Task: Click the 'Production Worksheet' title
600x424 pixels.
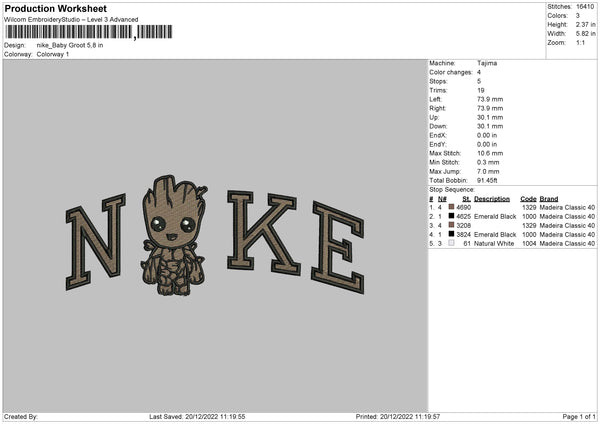Action: coord(55,8)
